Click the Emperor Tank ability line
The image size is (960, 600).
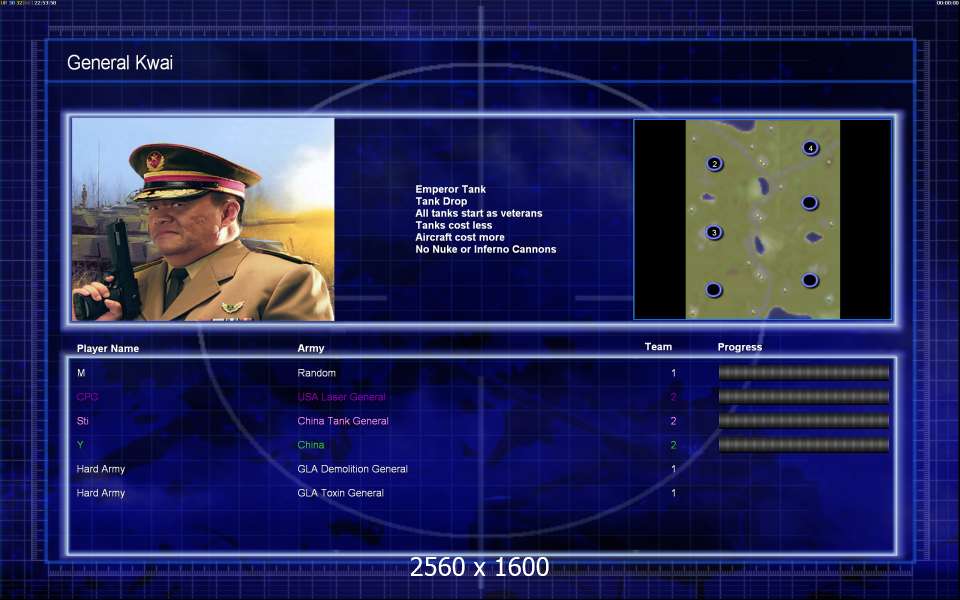pyautogui.click(x=451, y=189)
